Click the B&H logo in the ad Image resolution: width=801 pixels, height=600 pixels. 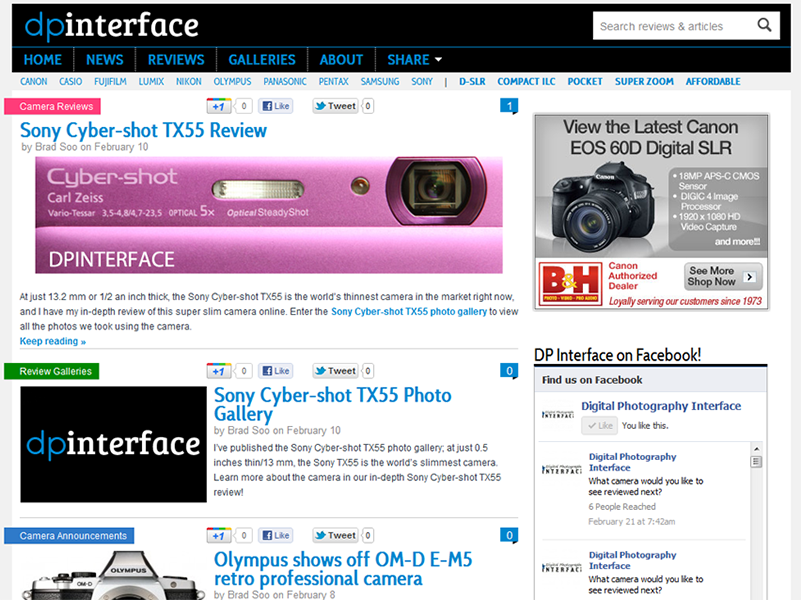coord(571,284)
